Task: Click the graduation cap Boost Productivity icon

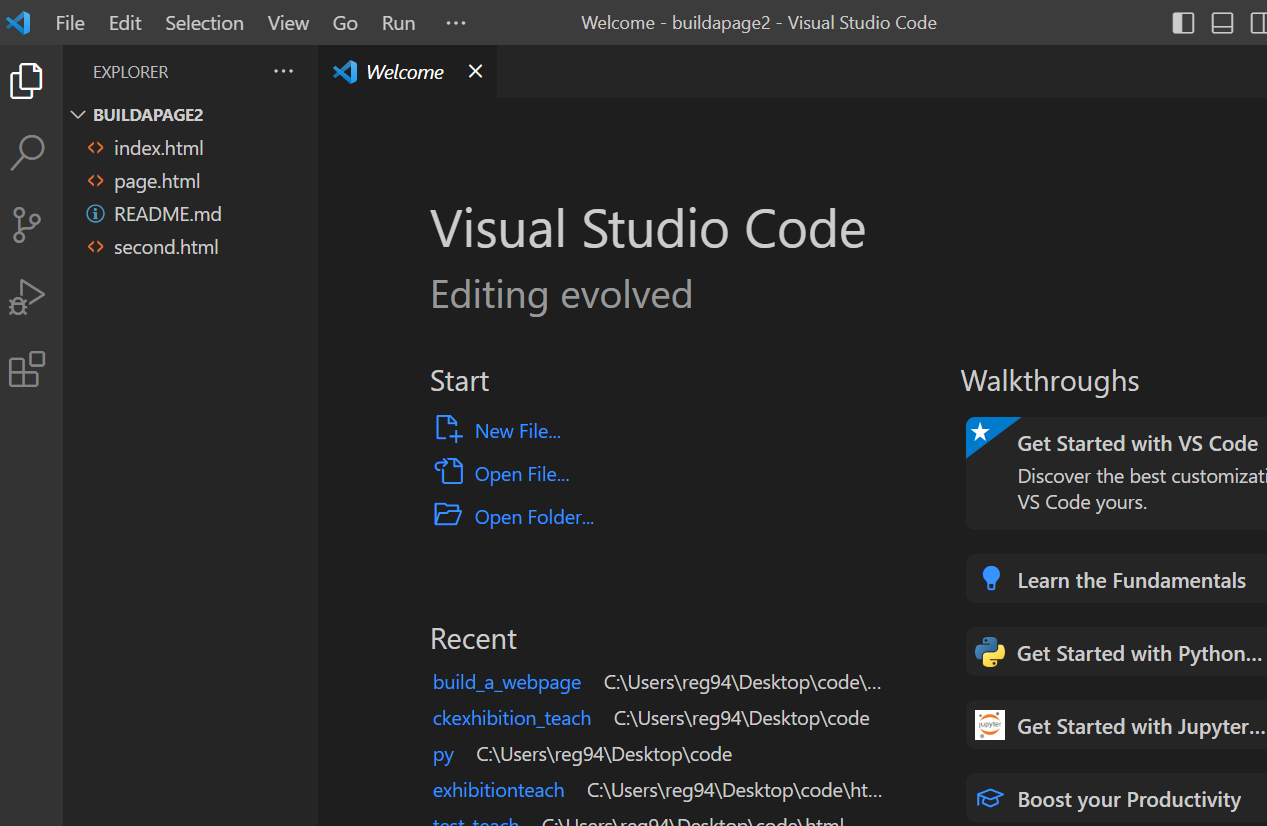Action: [990, 798]
